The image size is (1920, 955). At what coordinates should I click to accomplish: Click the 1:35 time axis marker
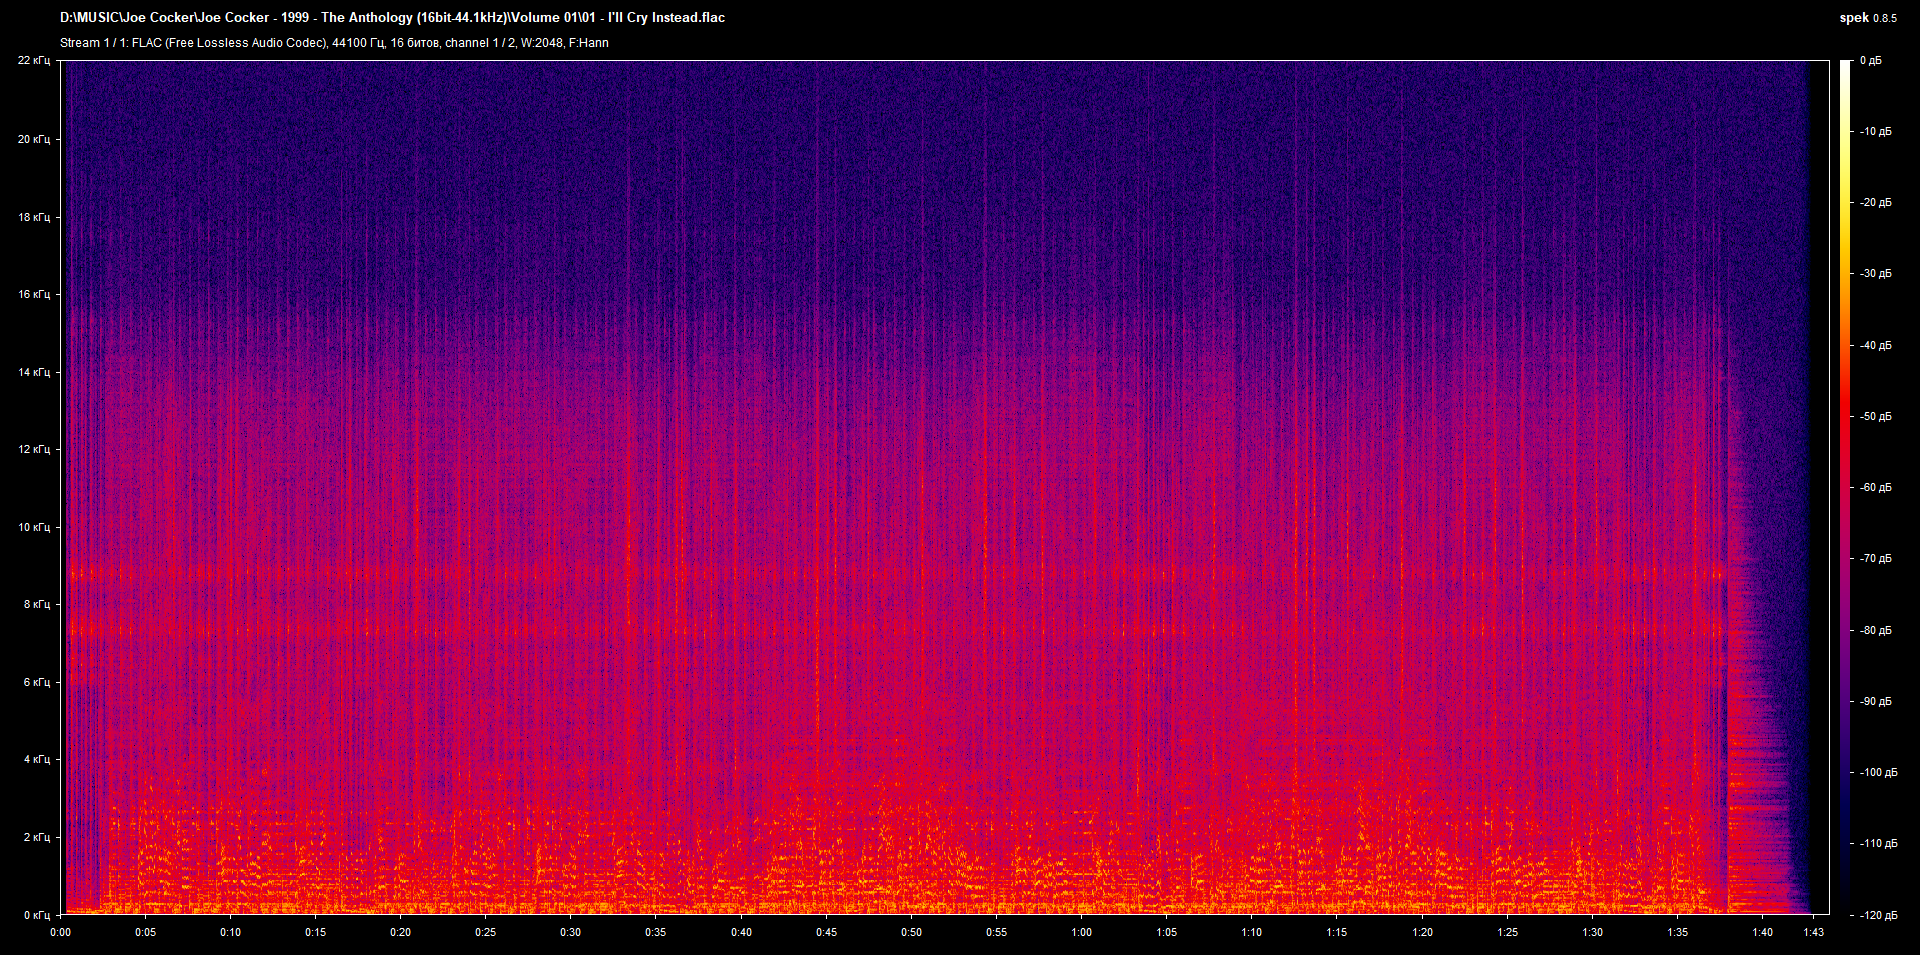click(x=1677, y=932)
